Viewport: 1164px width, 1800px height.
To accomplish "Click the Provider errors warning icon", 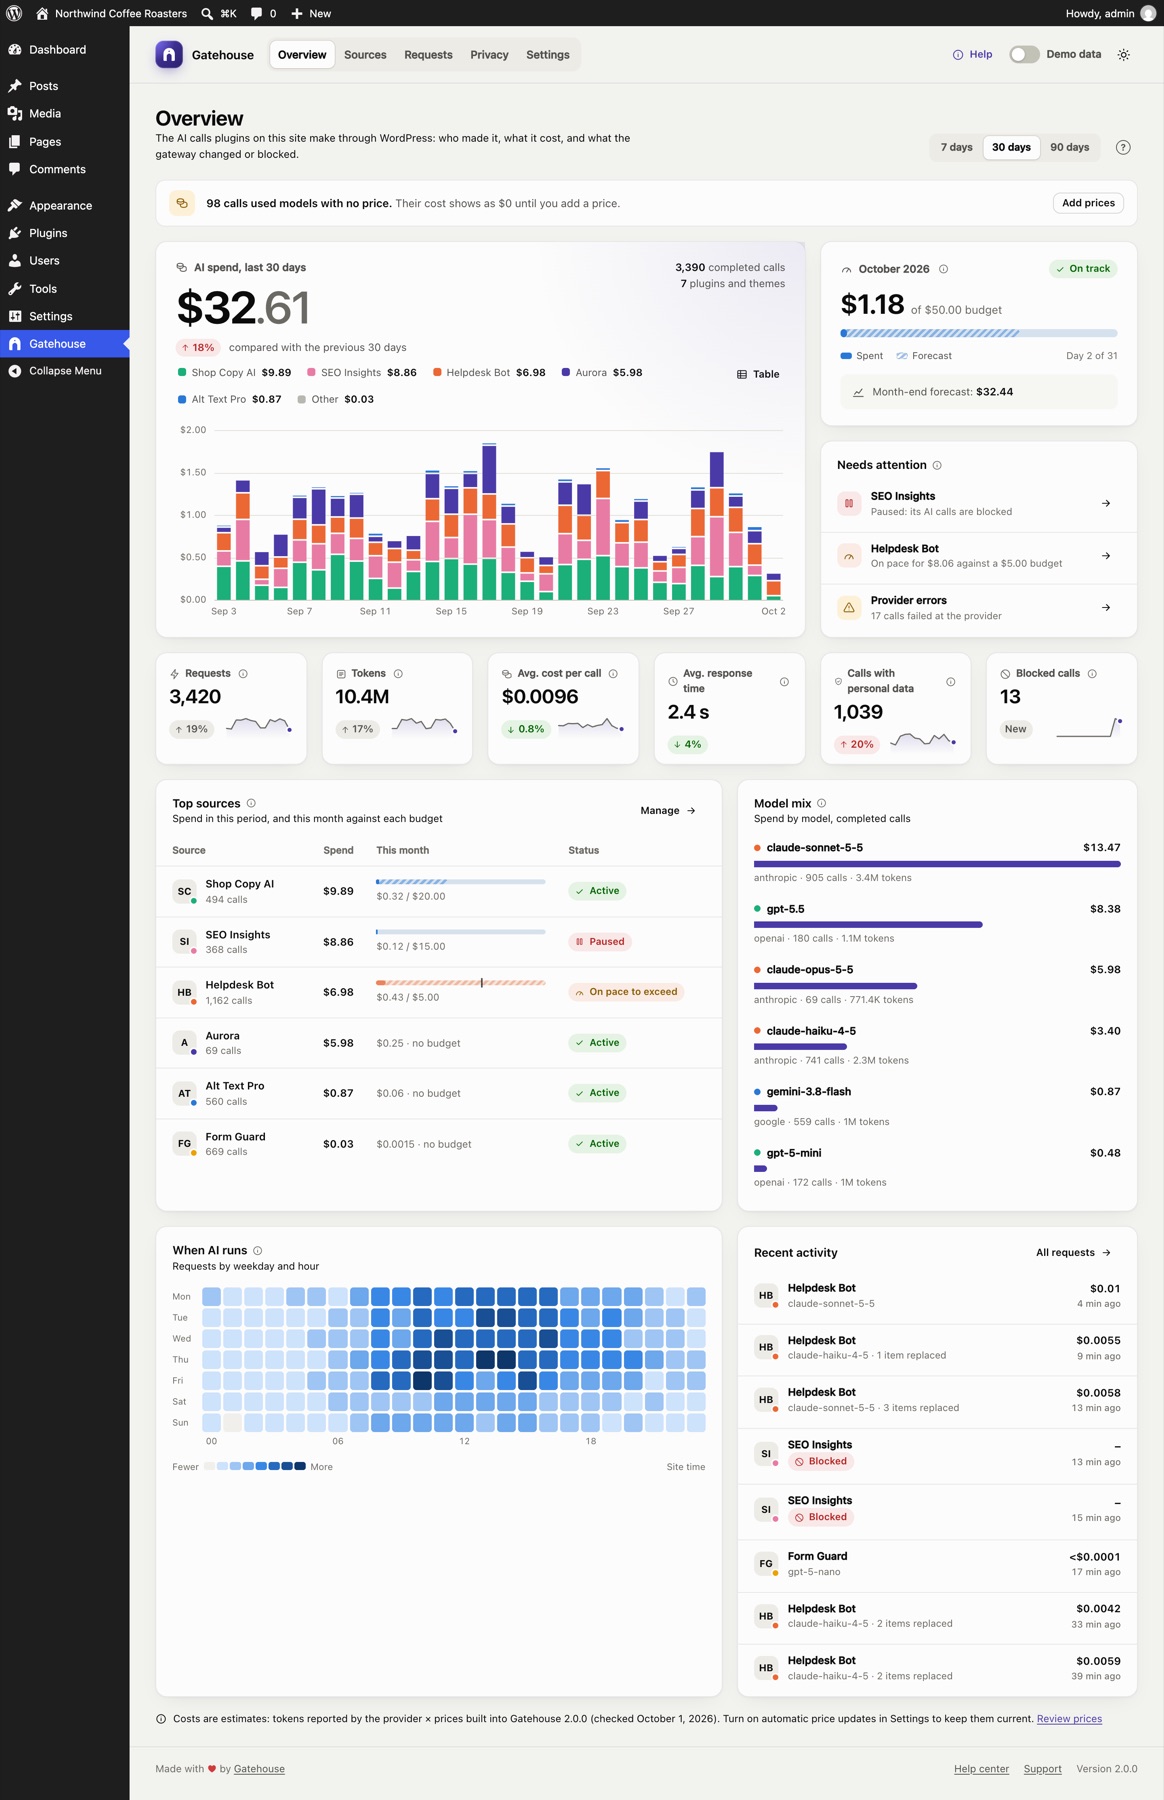I will [849, 607].
